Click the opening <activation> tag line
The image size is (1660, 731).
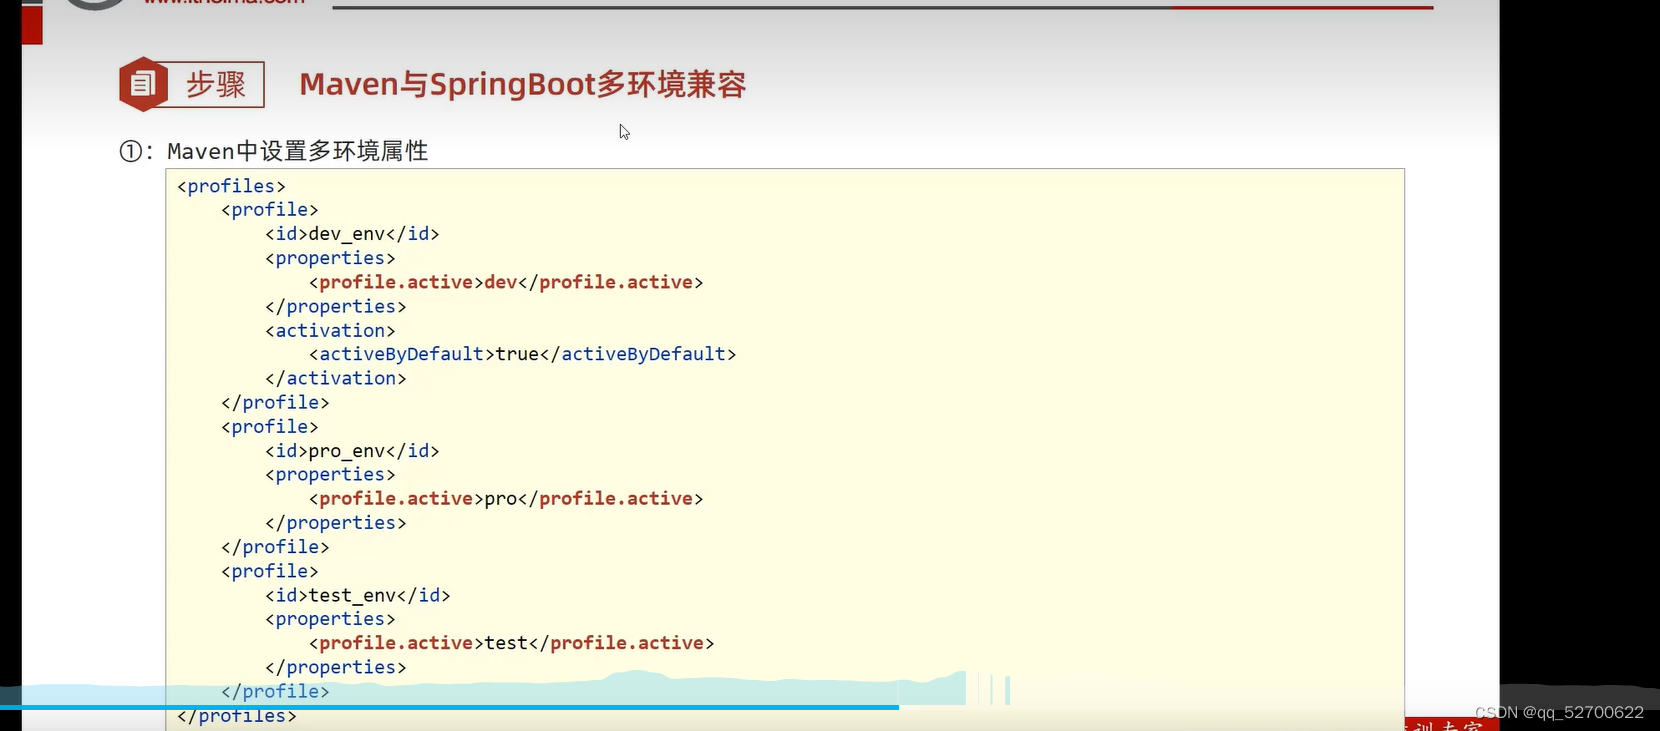[330, 330]
